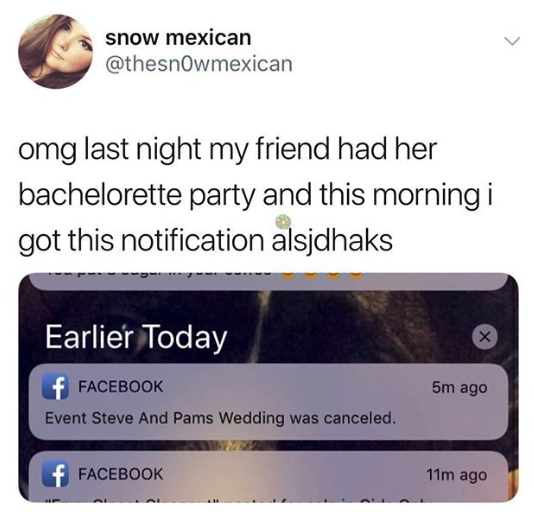Open the @thesn0wmexican handle link
This screenshot has height=526, width=534.
point(199,64)
